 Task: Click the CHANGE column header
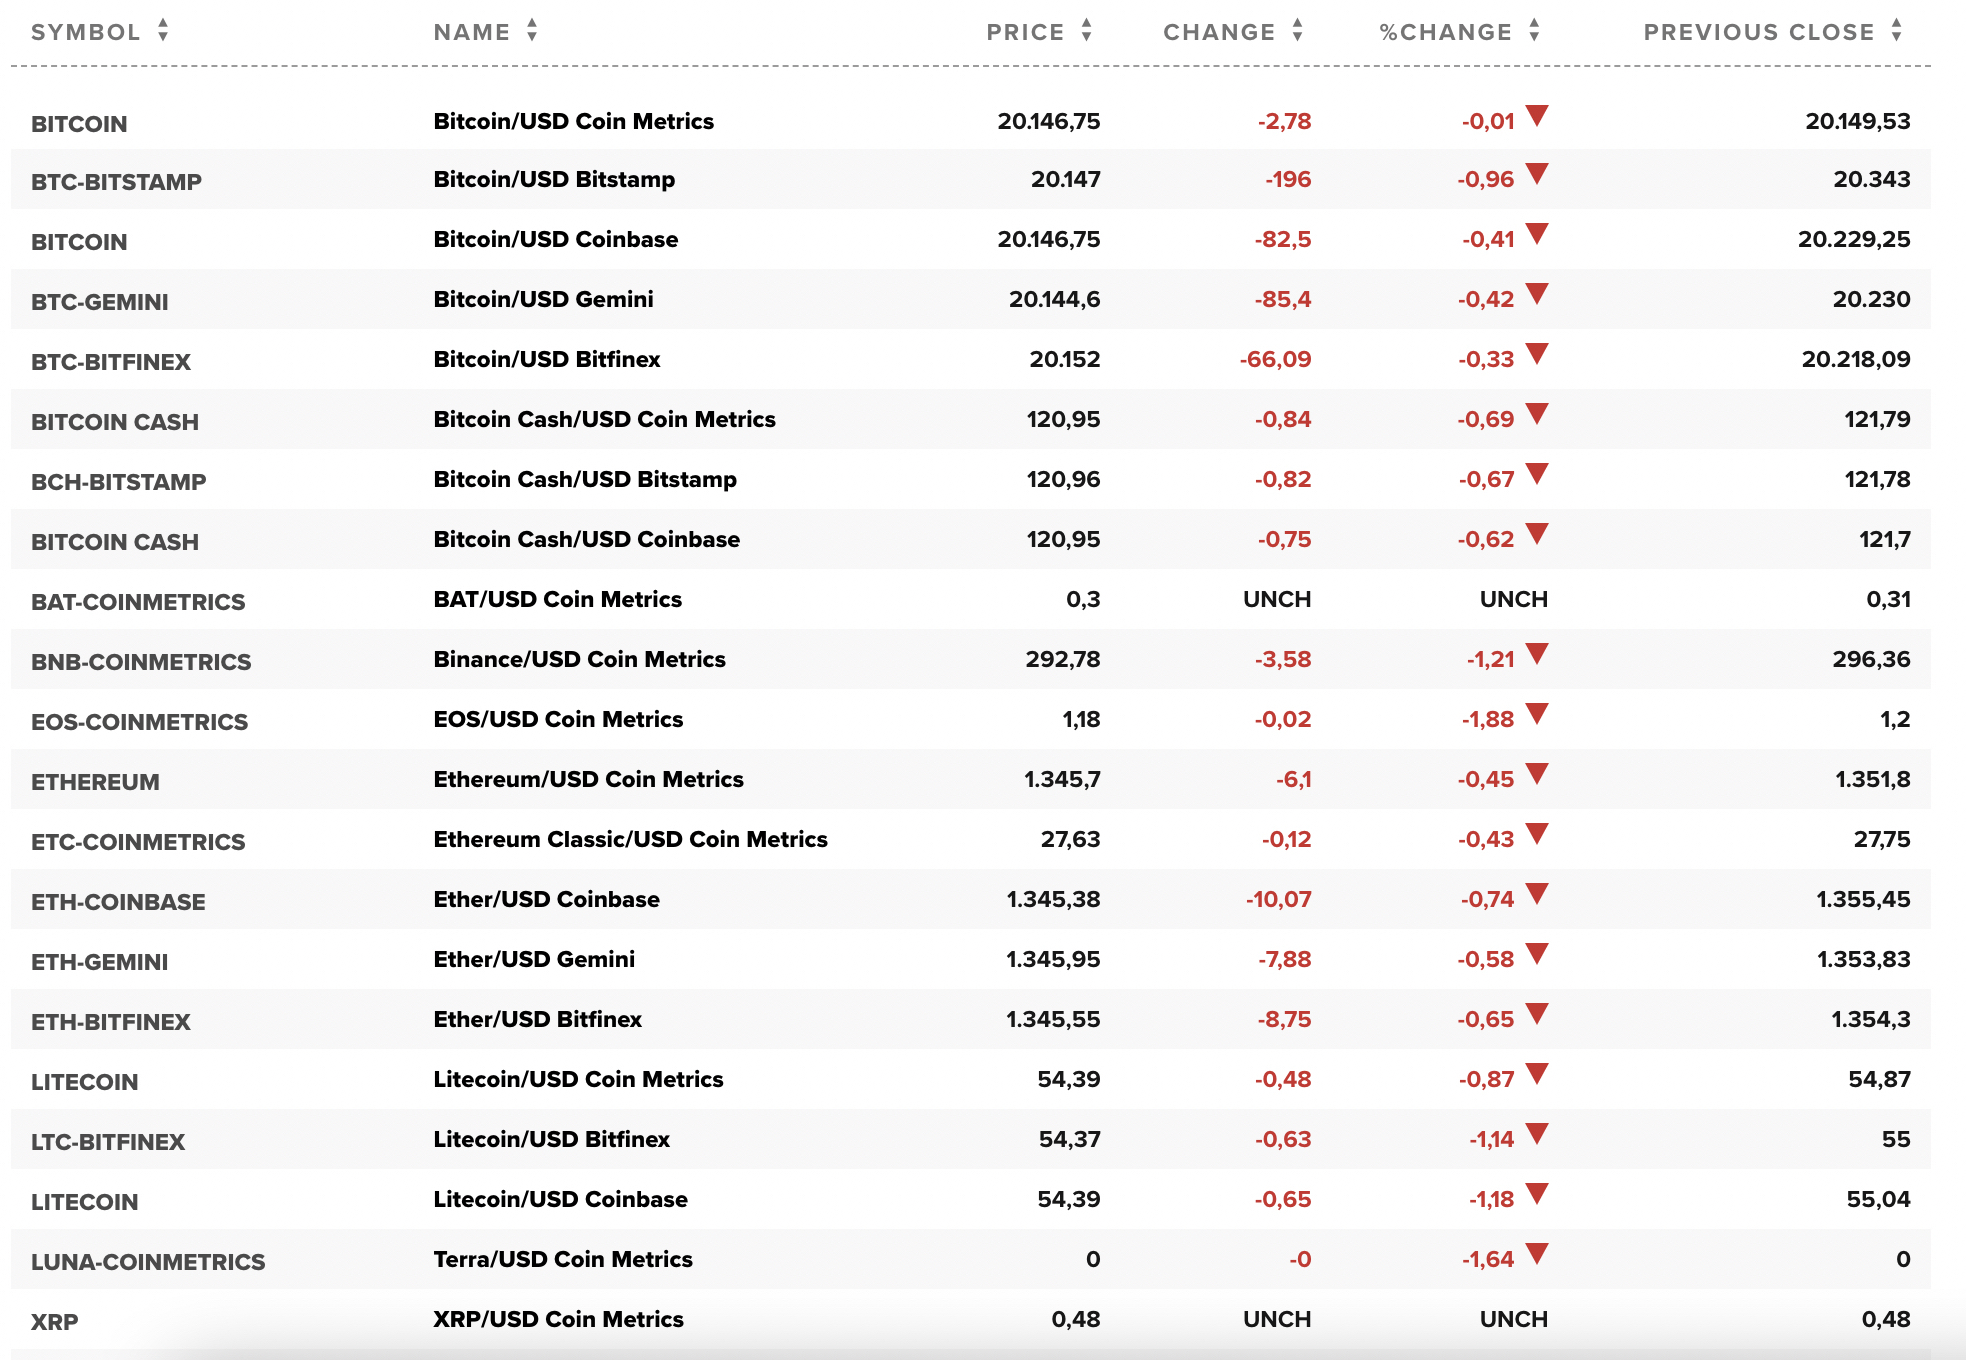point(1219,32)
